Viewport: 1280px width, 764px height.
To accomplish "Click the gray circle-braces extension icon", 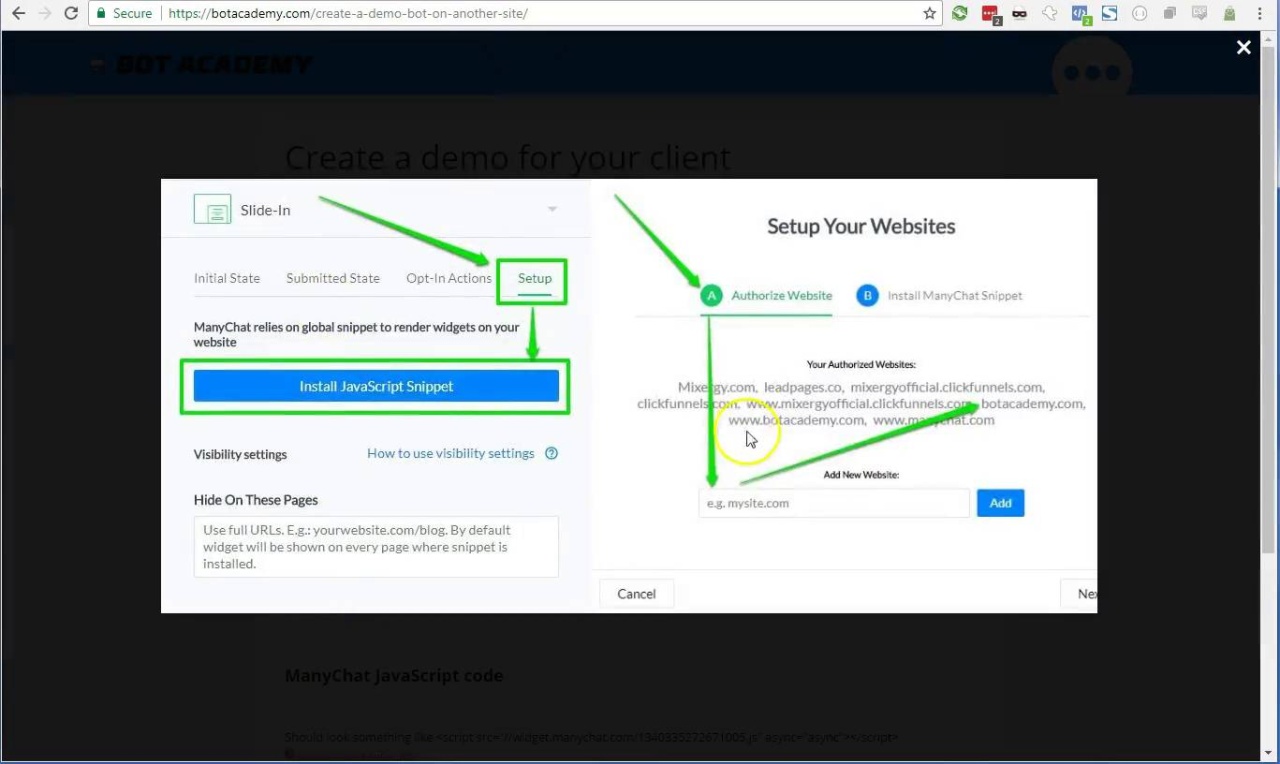I will point(1139,14).
